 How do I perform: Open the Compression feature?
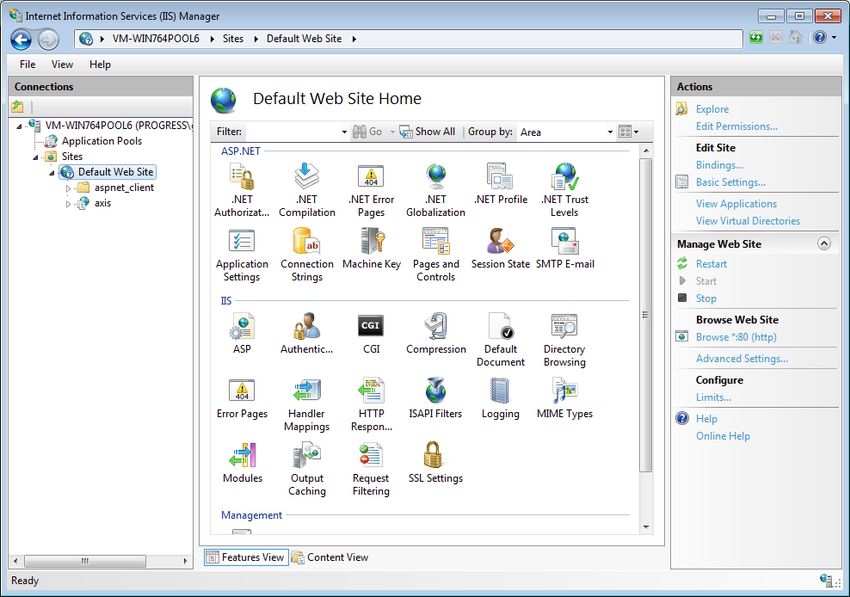tap(436, 333)
